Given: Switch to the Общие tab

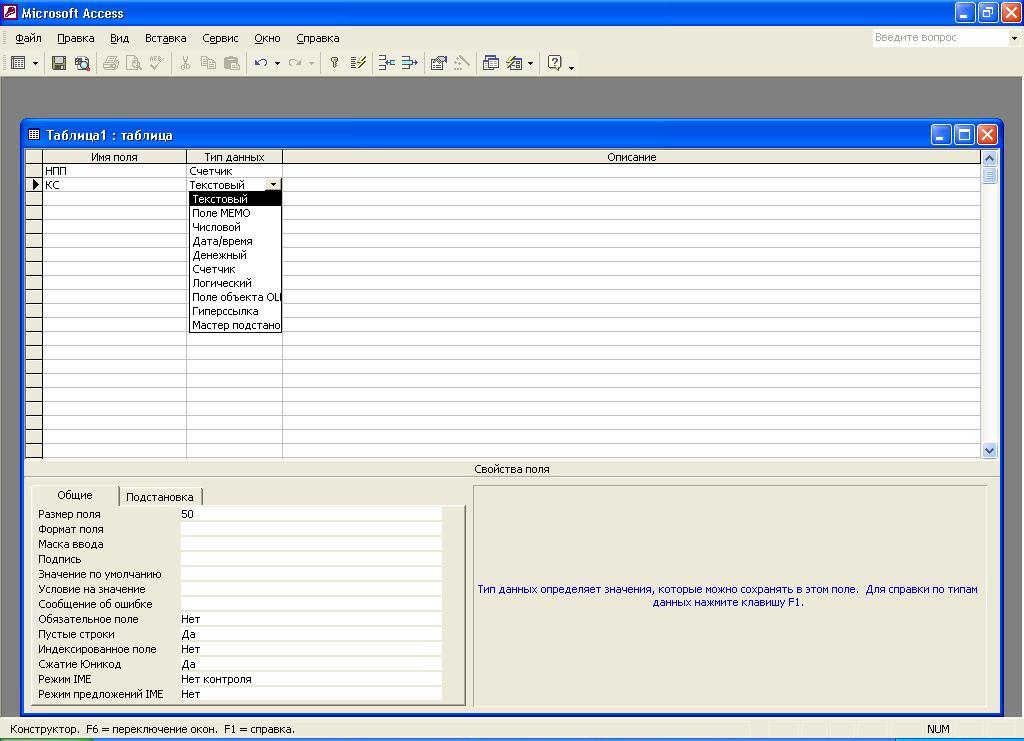Looking at the screenshot, I should tap(75, 496).
